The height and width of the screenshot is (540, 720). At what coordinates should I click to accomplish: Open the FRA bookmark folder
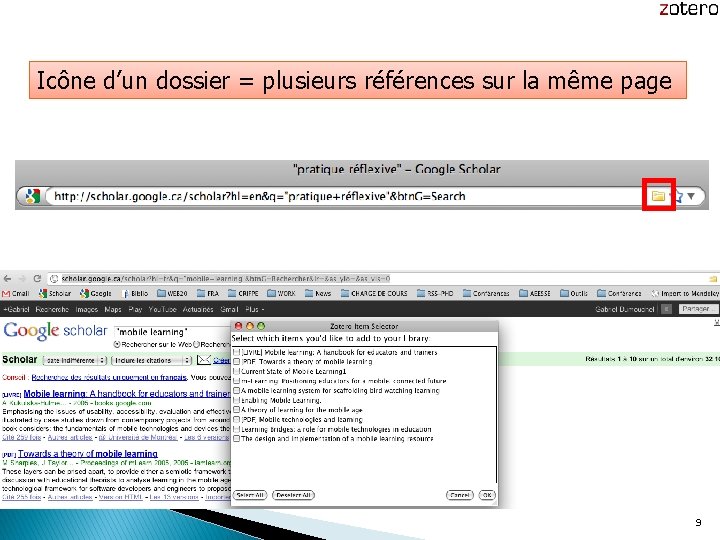(208, 293)
